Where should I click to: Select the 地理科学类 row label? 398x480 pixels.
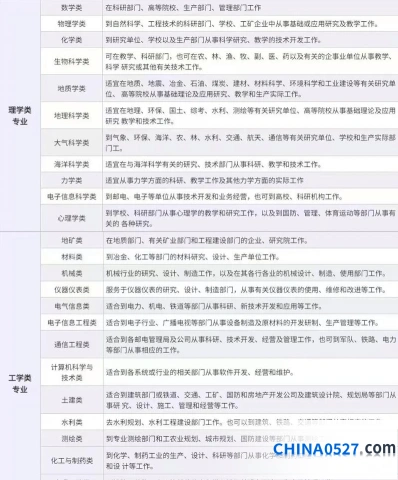(72, 116)
